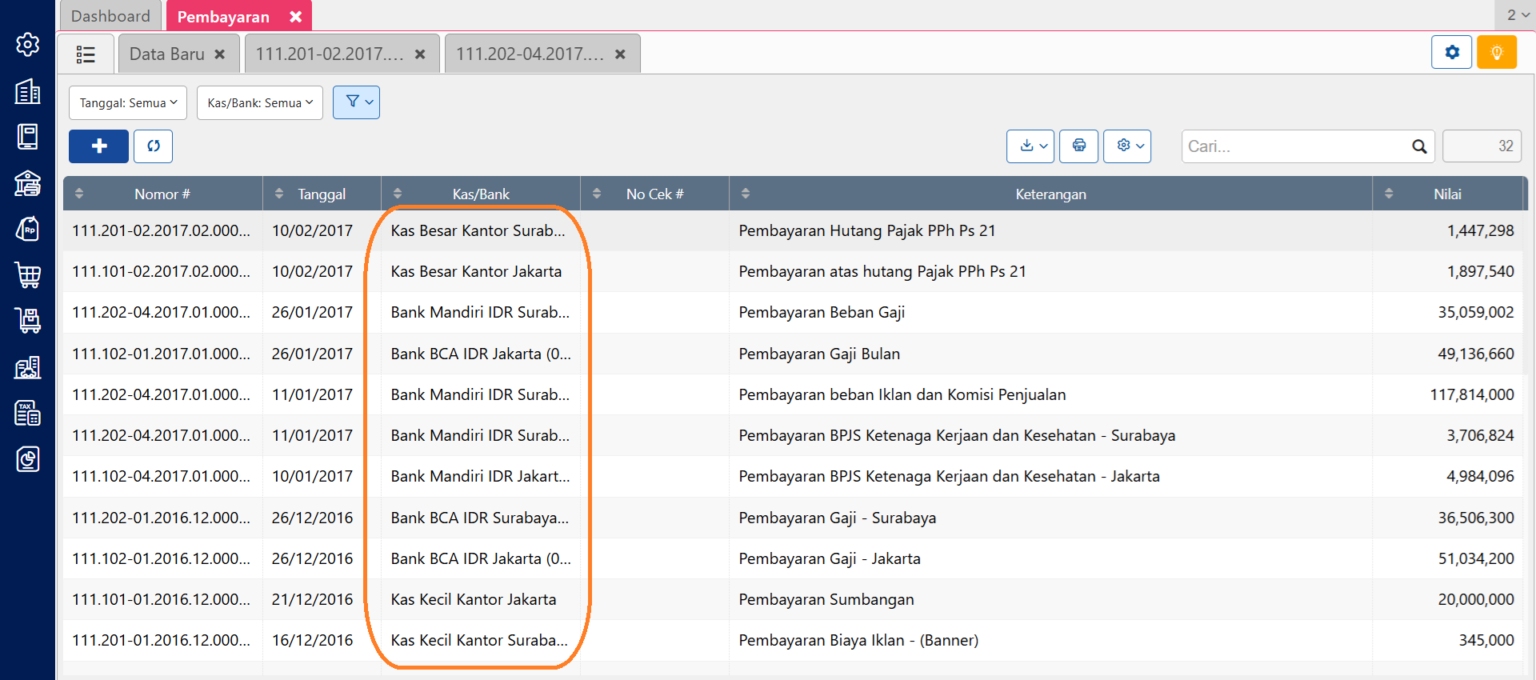Click the yellow lightbulb help icon
This screenshot has height=680, width=1536.
coord(1496,50)
